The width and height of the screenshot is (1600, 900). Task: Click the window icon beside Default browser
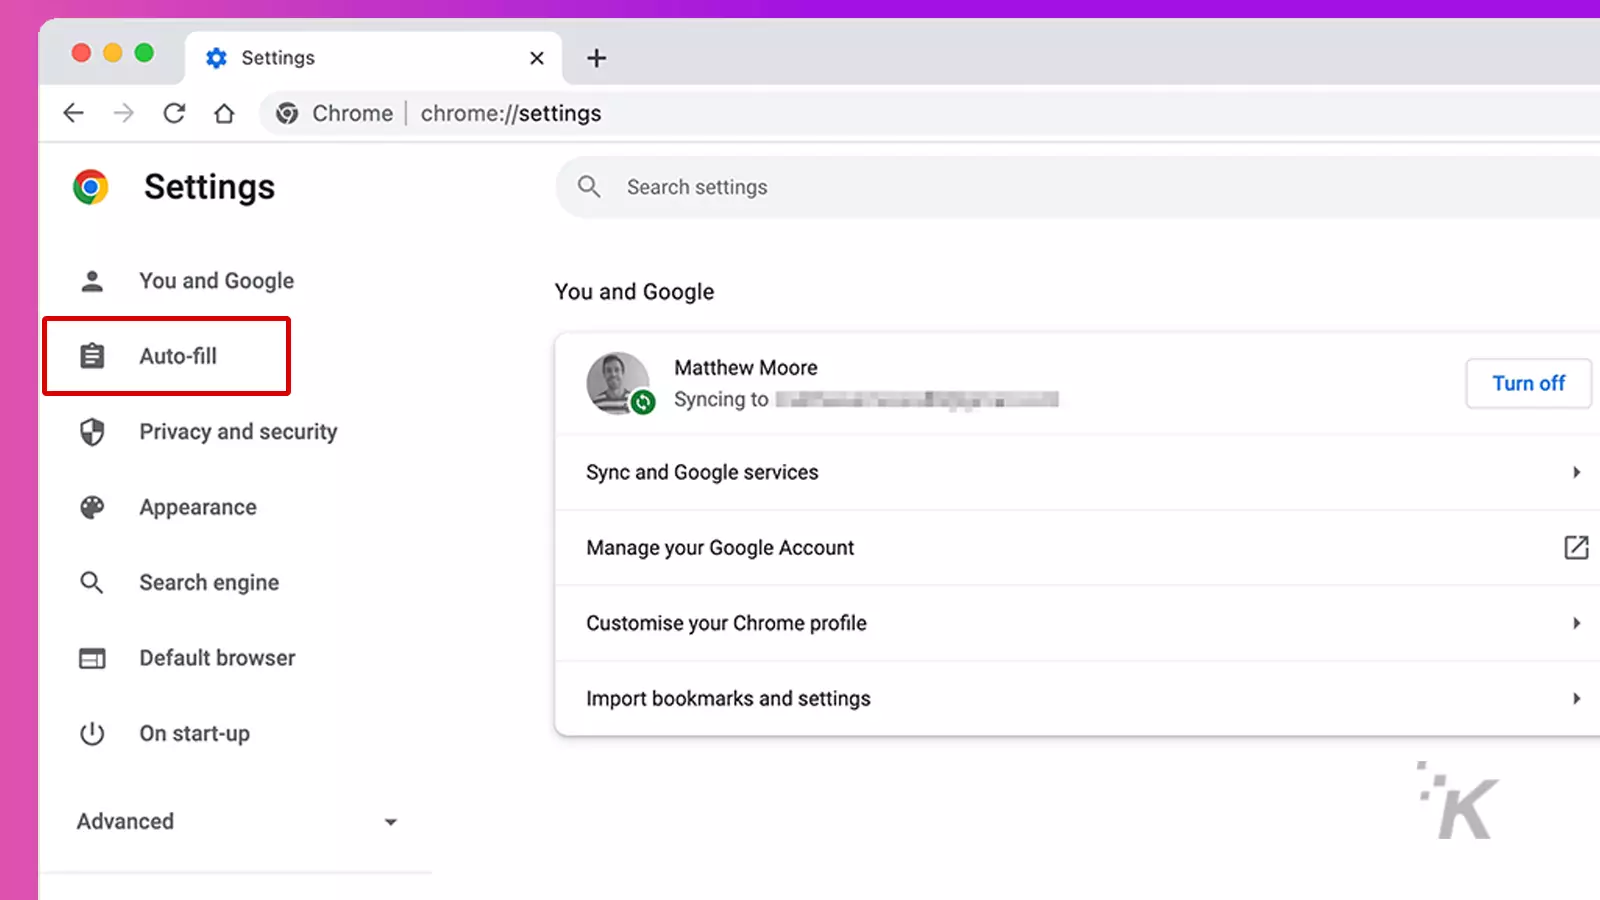click(x=92, y=658)
